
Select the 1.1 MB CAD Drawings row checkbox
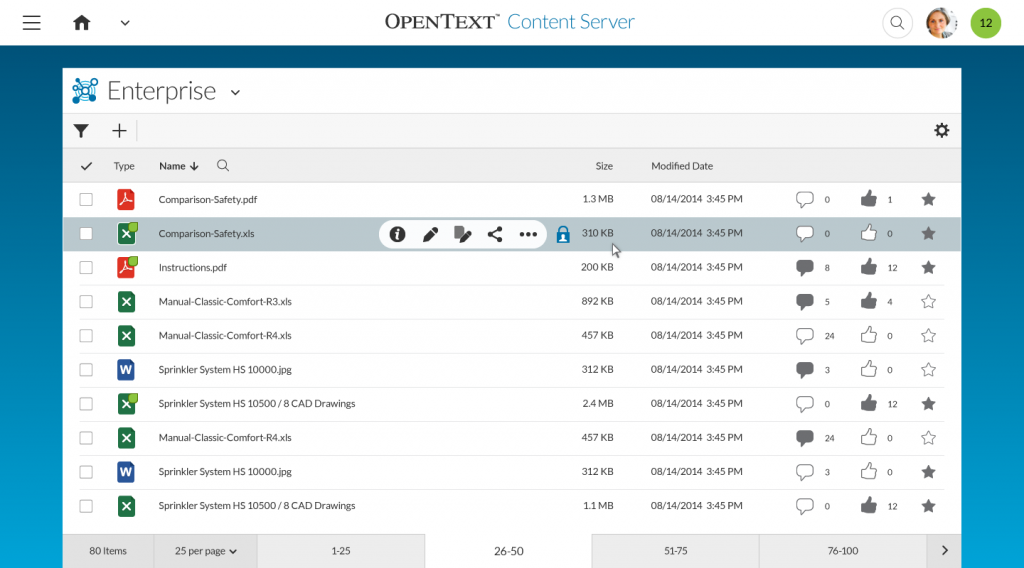86,506
